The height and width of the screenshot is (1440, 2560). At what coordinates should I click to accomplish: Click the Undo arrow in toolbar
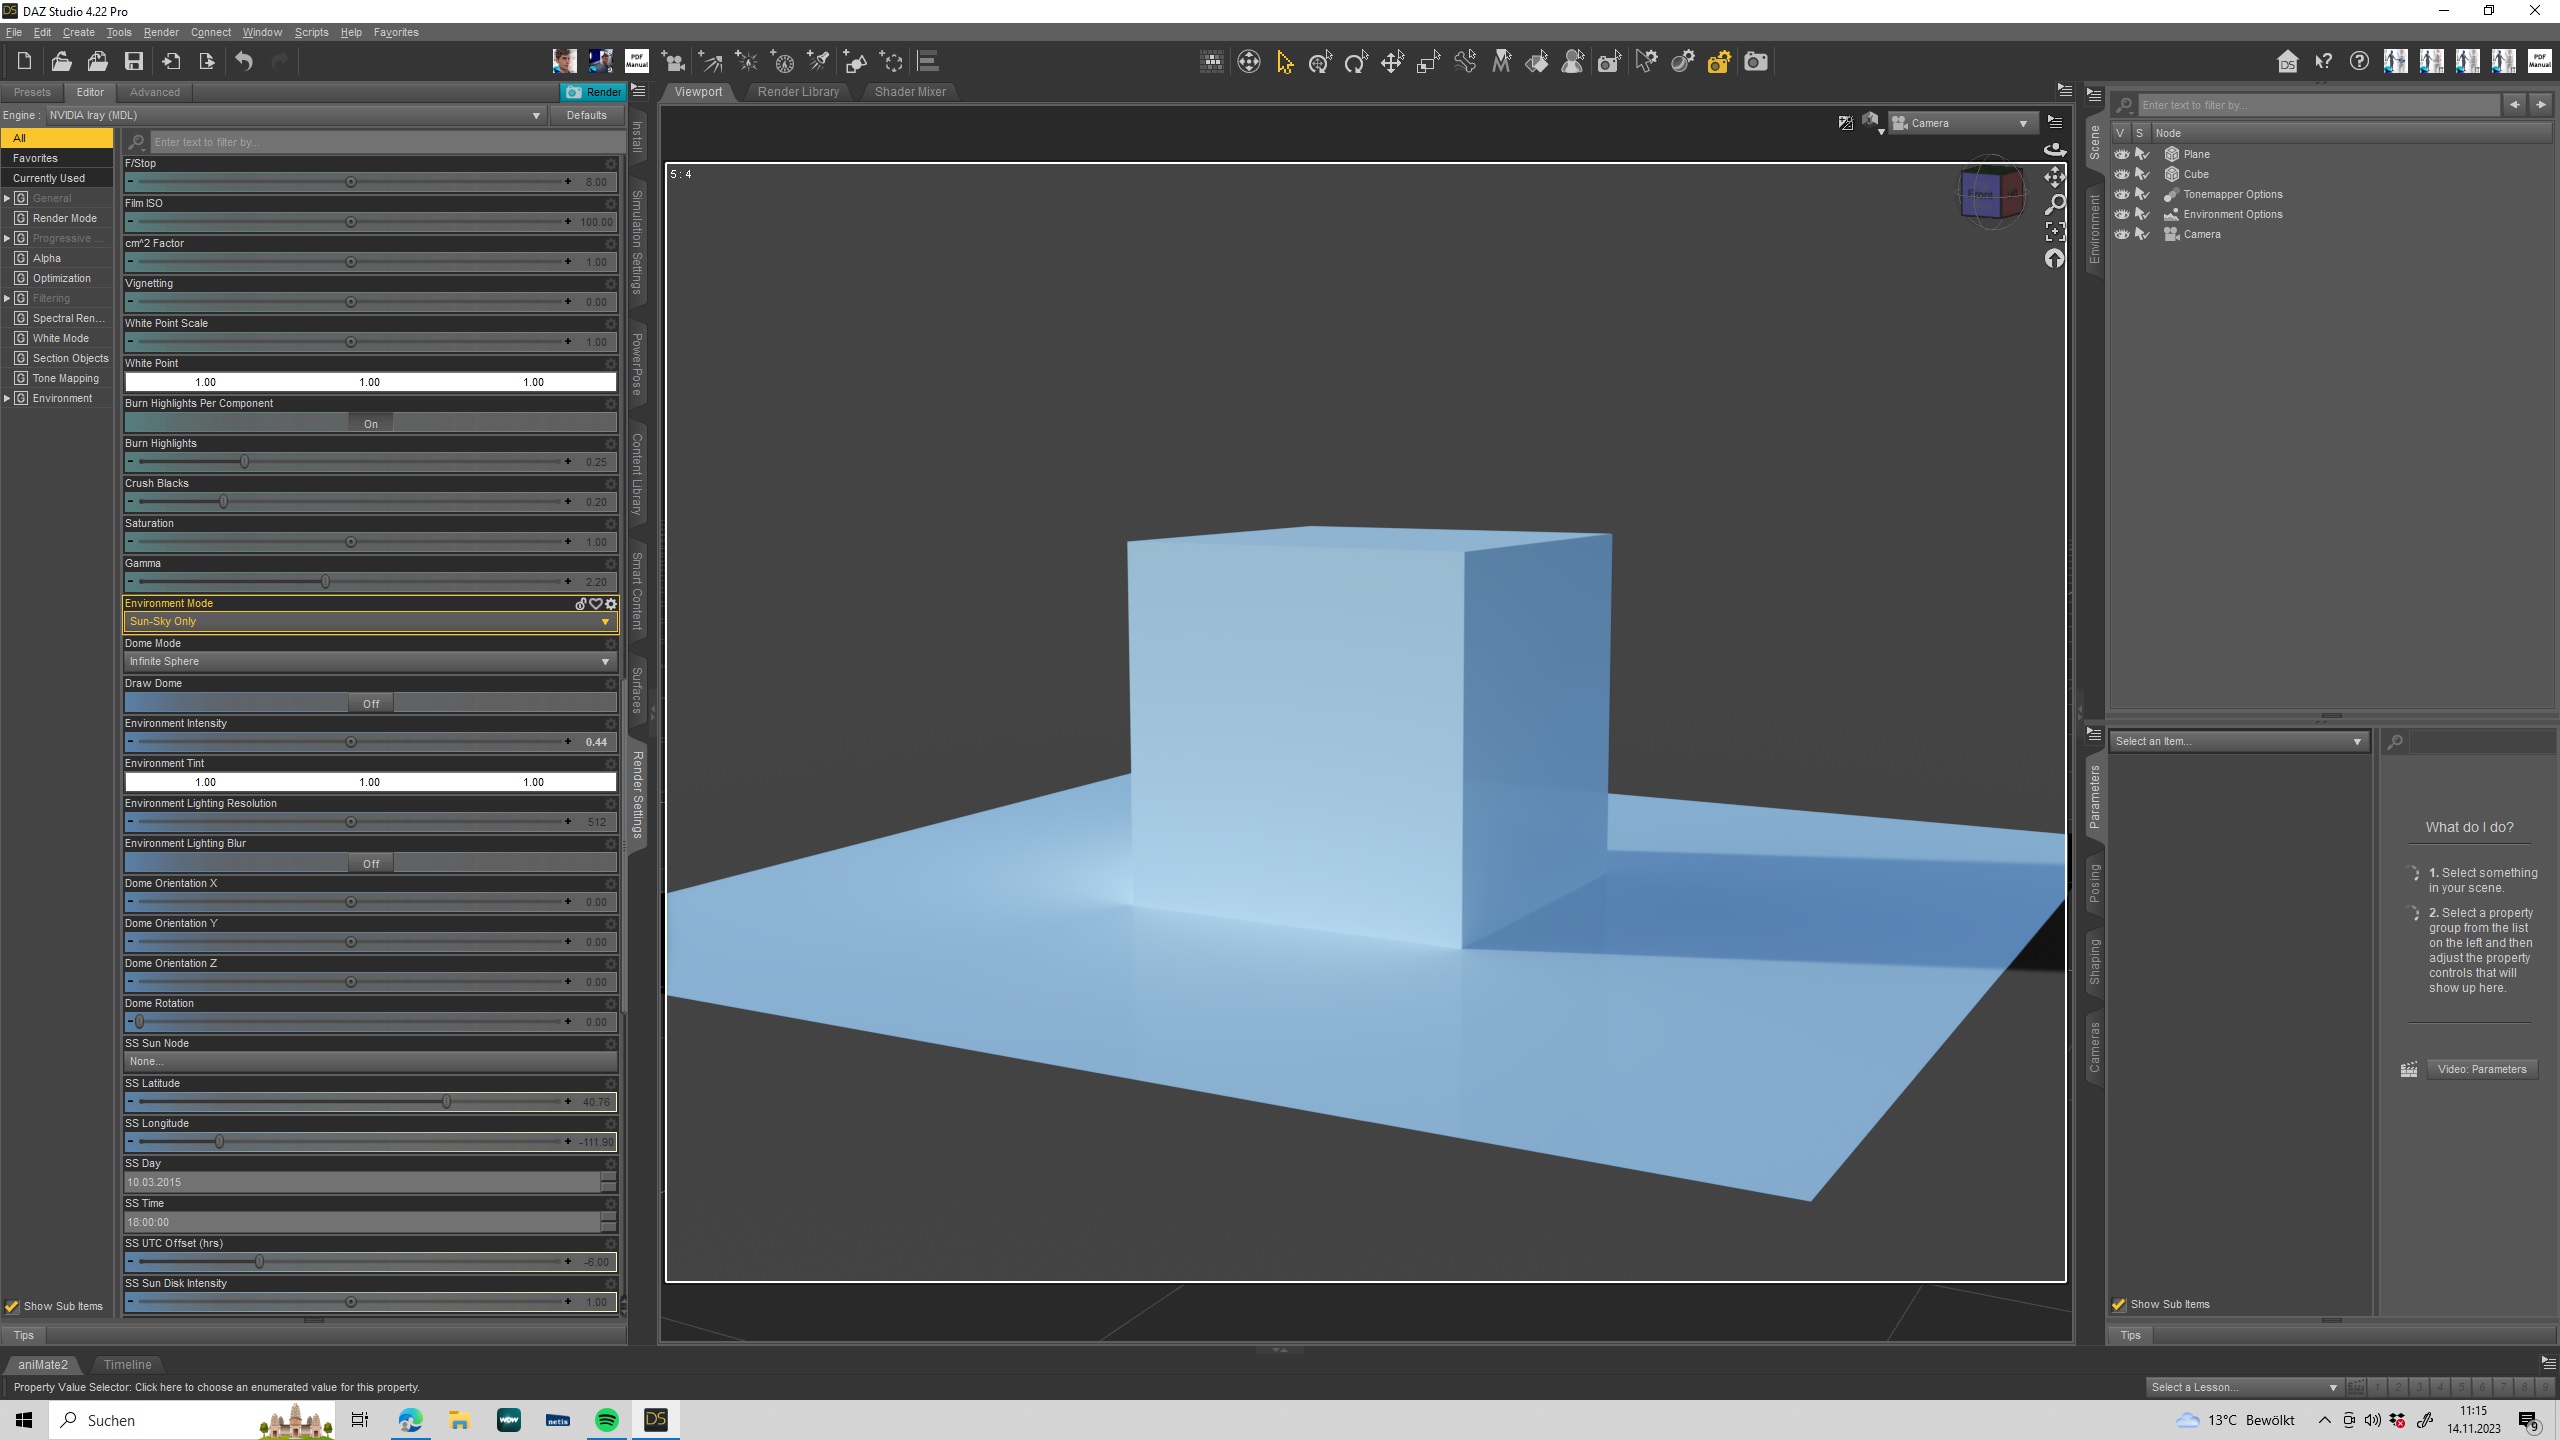click(x=244, y=62)
